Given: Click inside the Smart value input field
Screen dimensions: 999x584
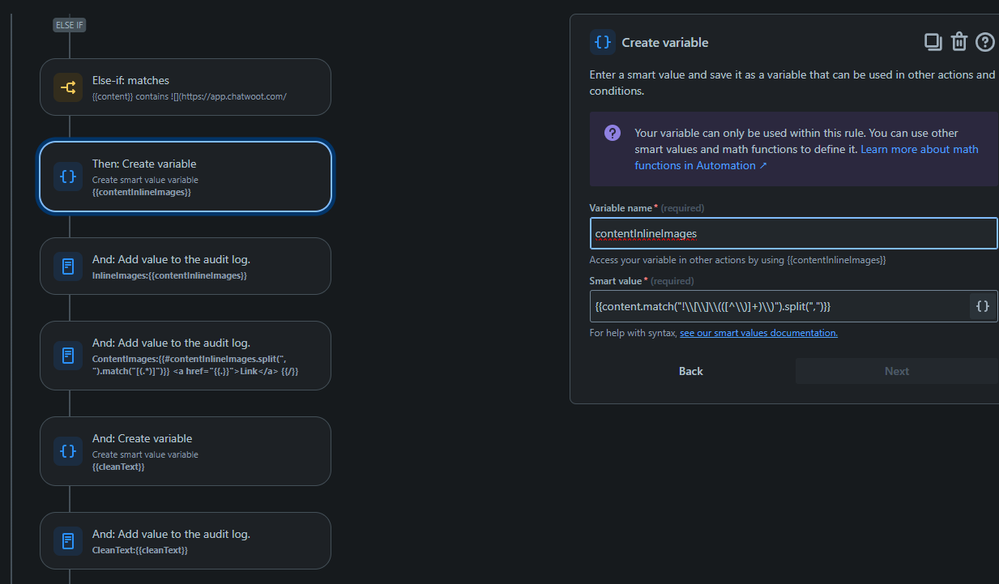Looking at the screenshot, I should coord(780,306).
